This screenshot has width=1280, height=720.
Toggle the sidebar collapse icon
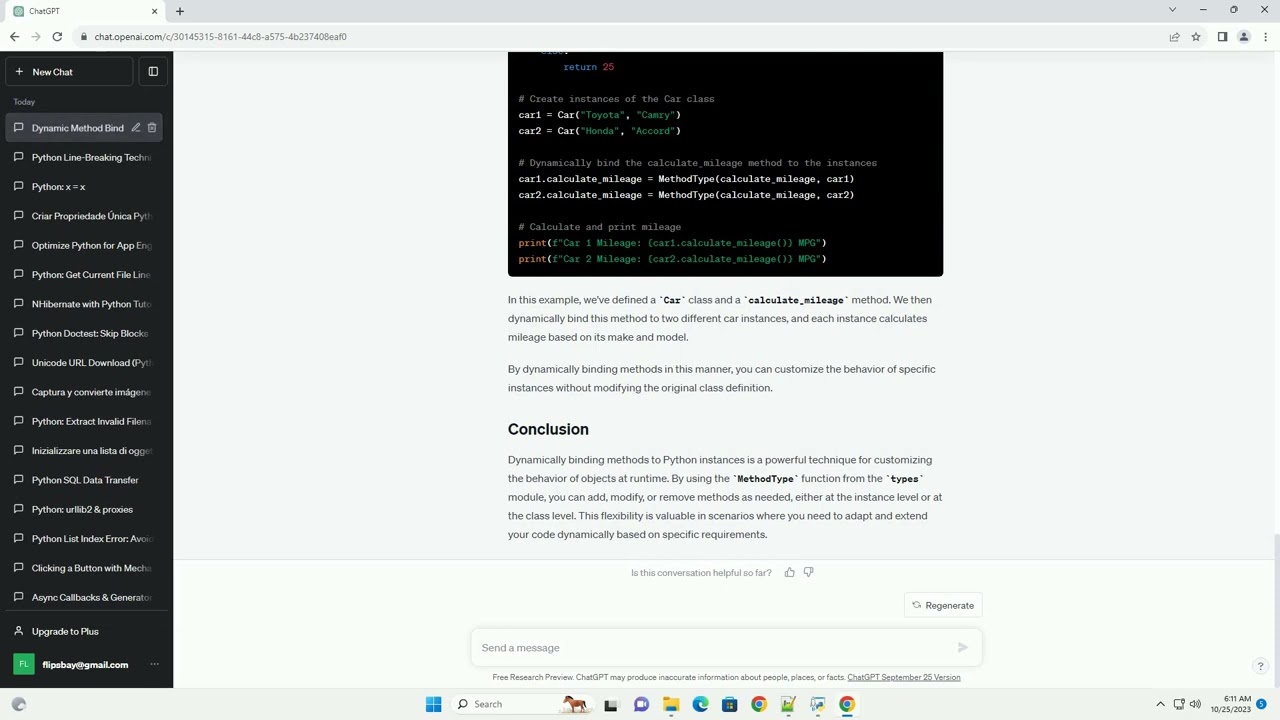153,72
